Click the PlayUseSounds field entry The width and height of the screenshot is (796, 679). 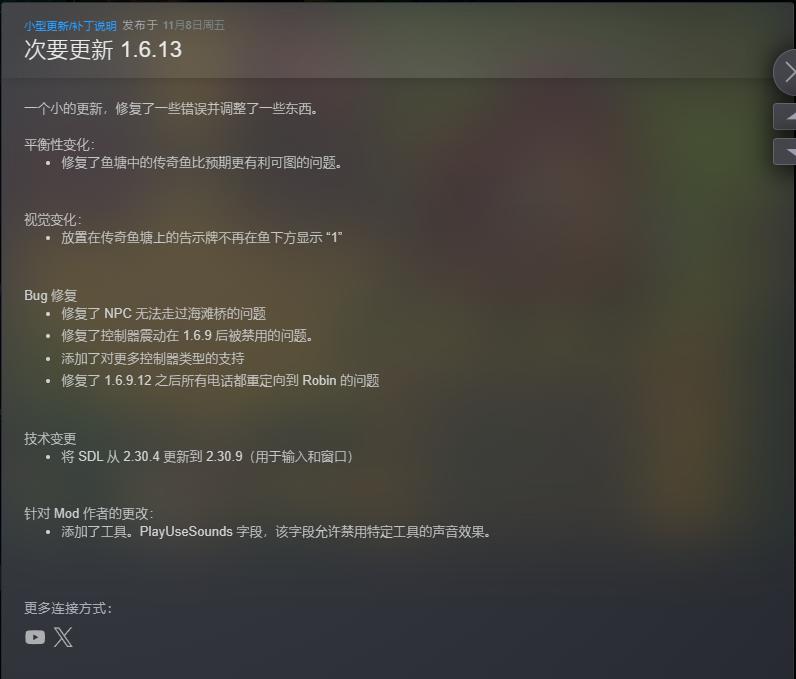pyautogui.click(x=276, y=531)
